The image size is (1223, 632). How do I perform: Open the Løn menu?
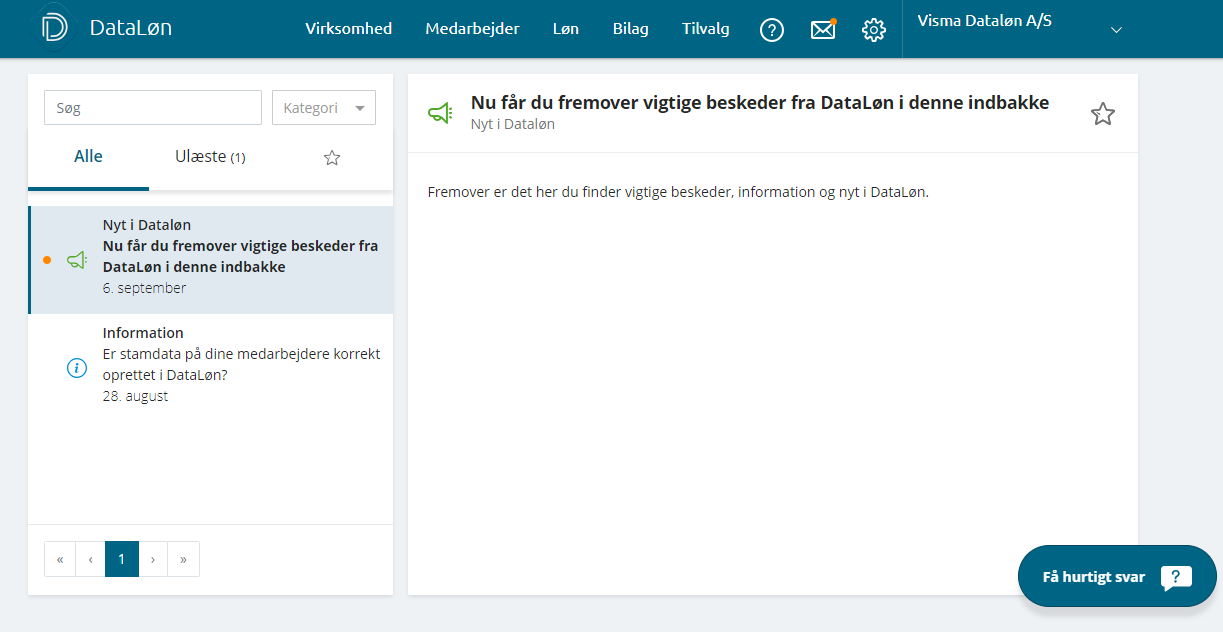pos(566,29)
